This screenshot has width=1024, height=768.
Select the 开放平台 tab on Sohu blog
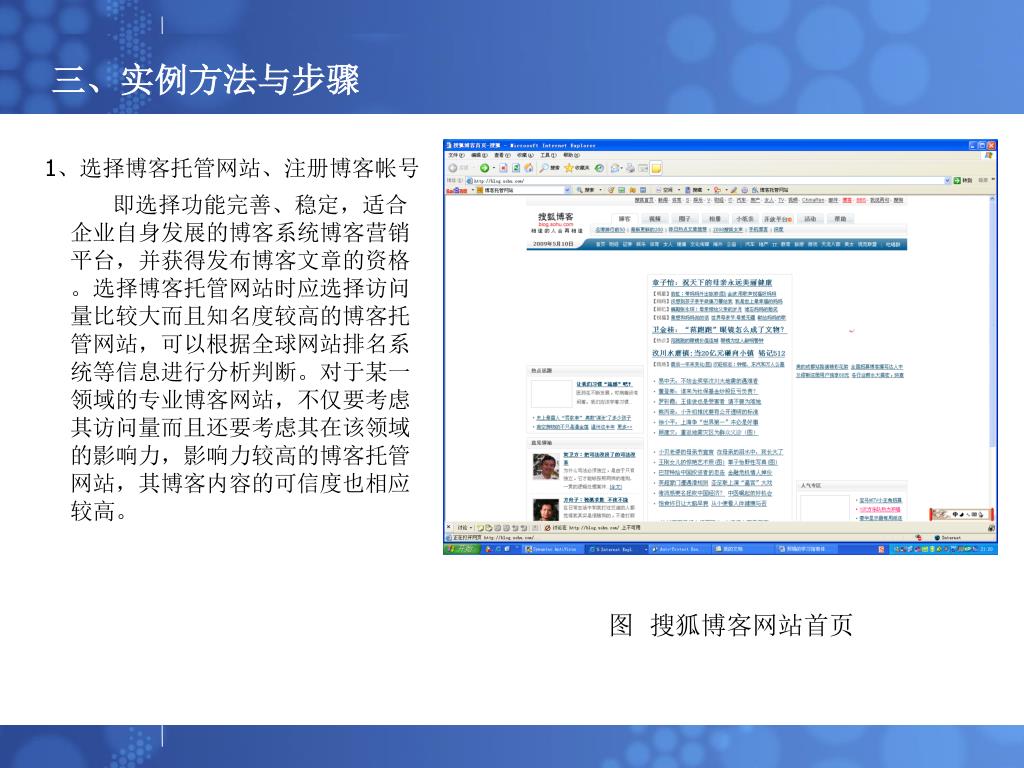[x=777, y=219]
